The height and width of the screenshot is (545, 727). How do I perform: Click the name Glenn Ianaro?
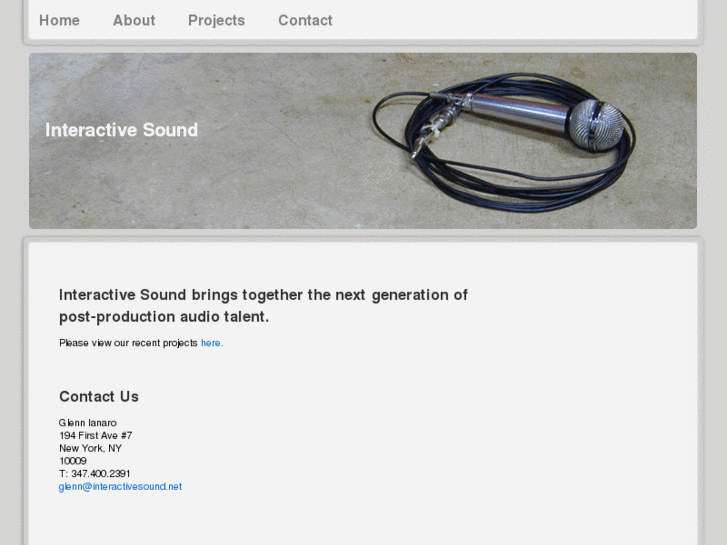[88, 423]
